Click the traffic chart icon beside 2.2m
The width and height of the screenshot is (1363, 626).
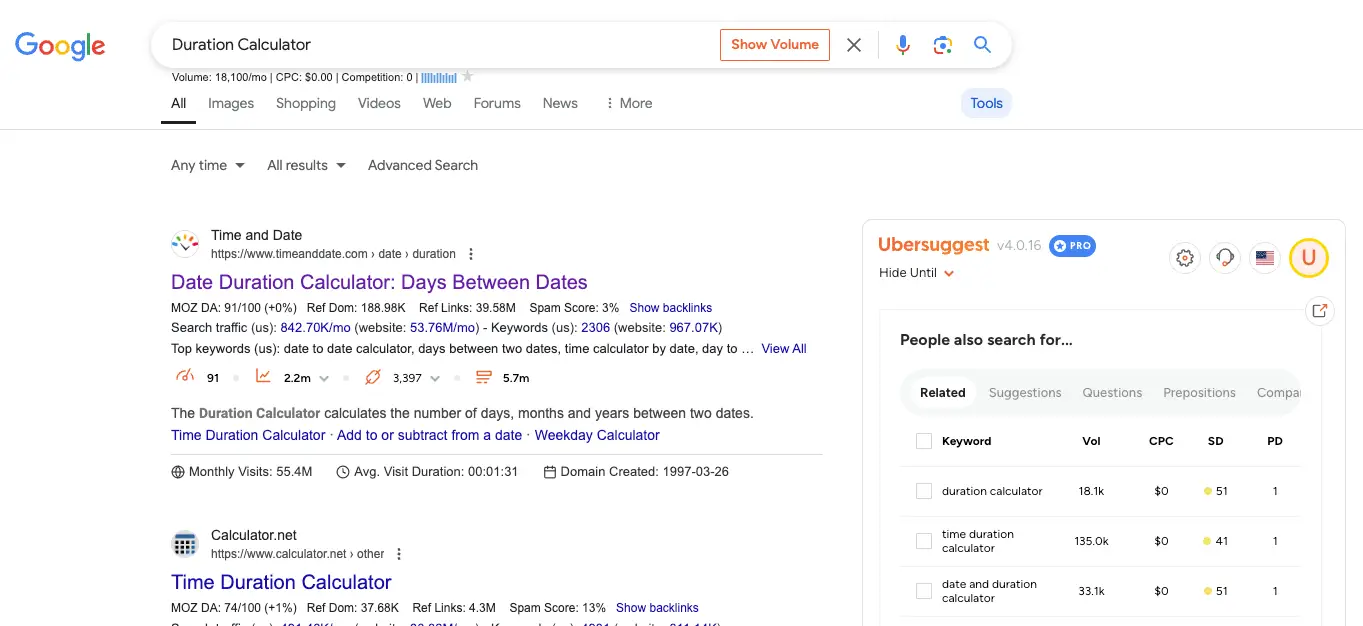263,377
